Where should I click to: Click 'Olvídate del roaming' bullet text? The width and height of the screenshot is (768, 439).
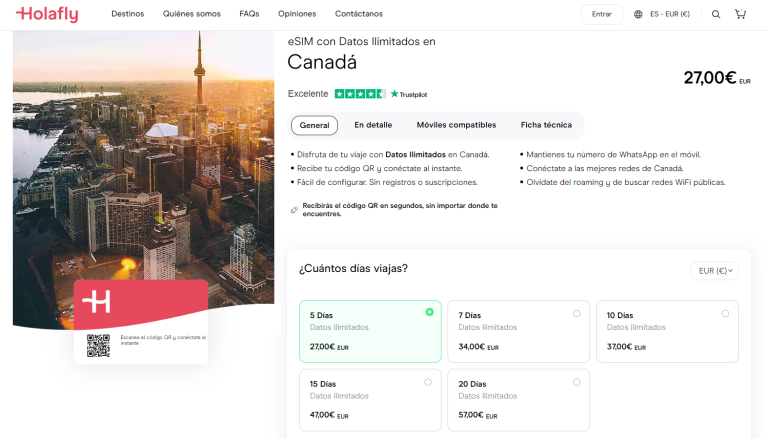[625, 182]
